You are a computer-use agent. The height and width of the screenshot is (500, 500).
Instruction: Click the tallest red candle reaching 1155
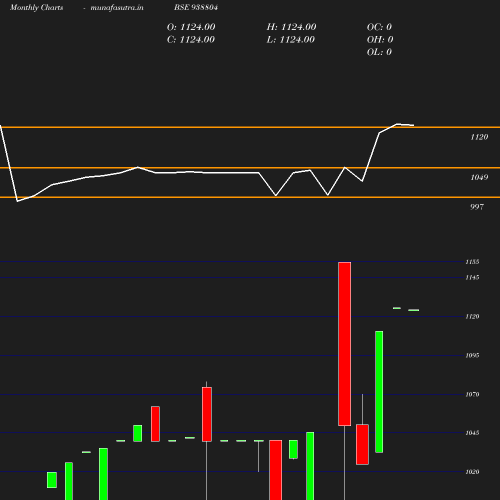tap(344, 344)
